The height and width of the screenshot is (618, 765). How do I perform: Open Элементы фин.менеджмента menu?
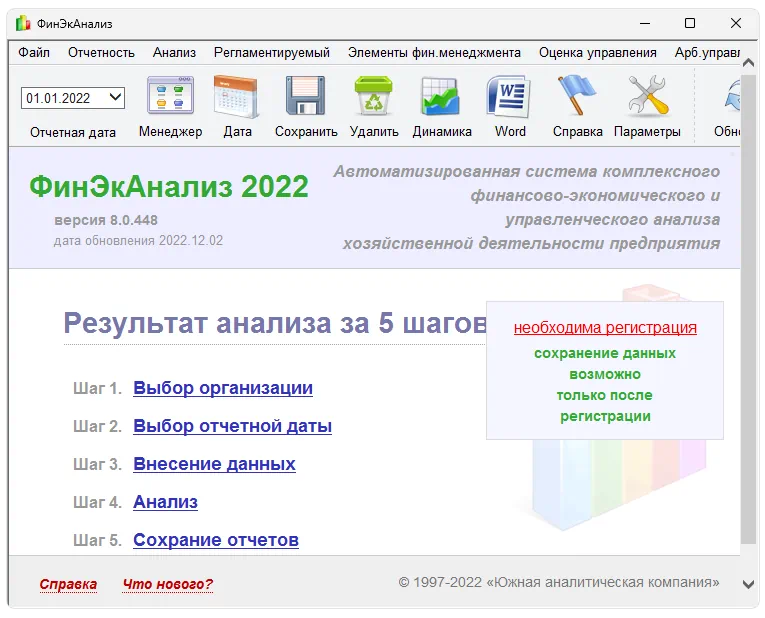(434, 52)
